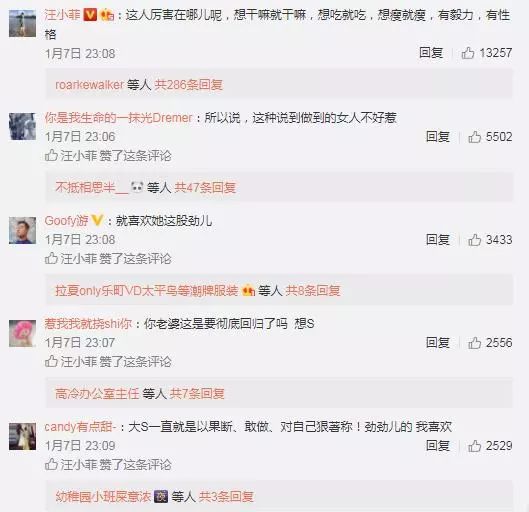Like Goofy游's comment with 3433 likes
Screen dimensions: 529x512
click(x=474, y=240)
